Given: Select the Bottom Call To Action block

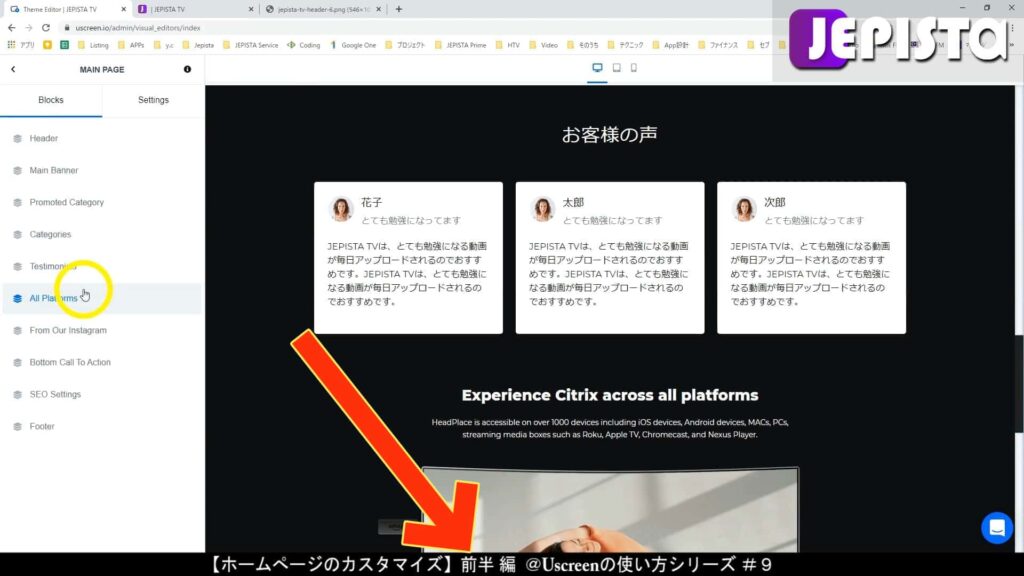Looking at the screenshot, I should pyautogui.click(x=102, y=362).
